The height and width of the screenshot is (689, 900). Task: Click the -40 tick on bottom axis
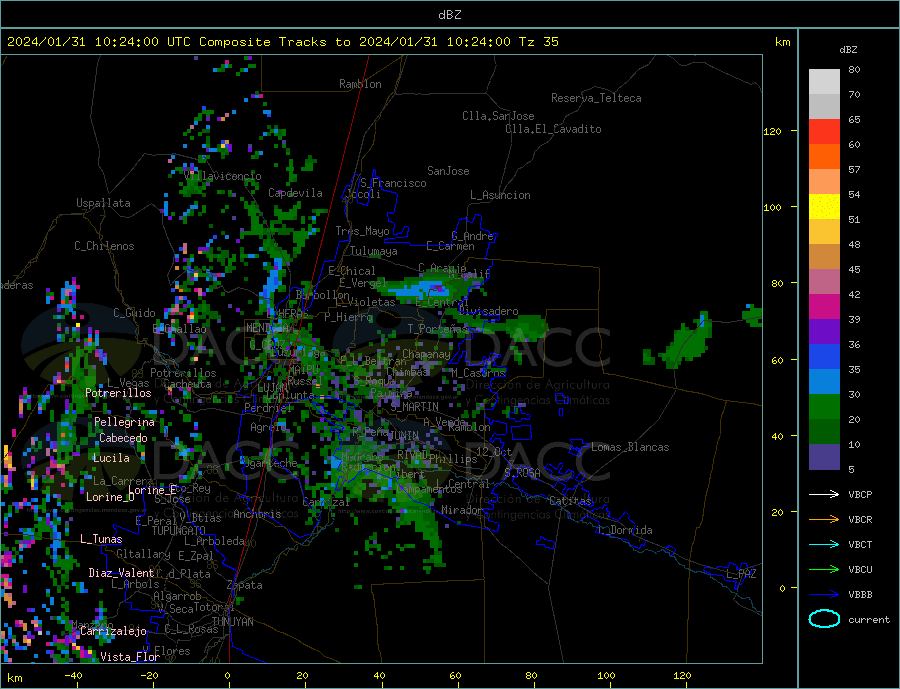coord(73,676)
